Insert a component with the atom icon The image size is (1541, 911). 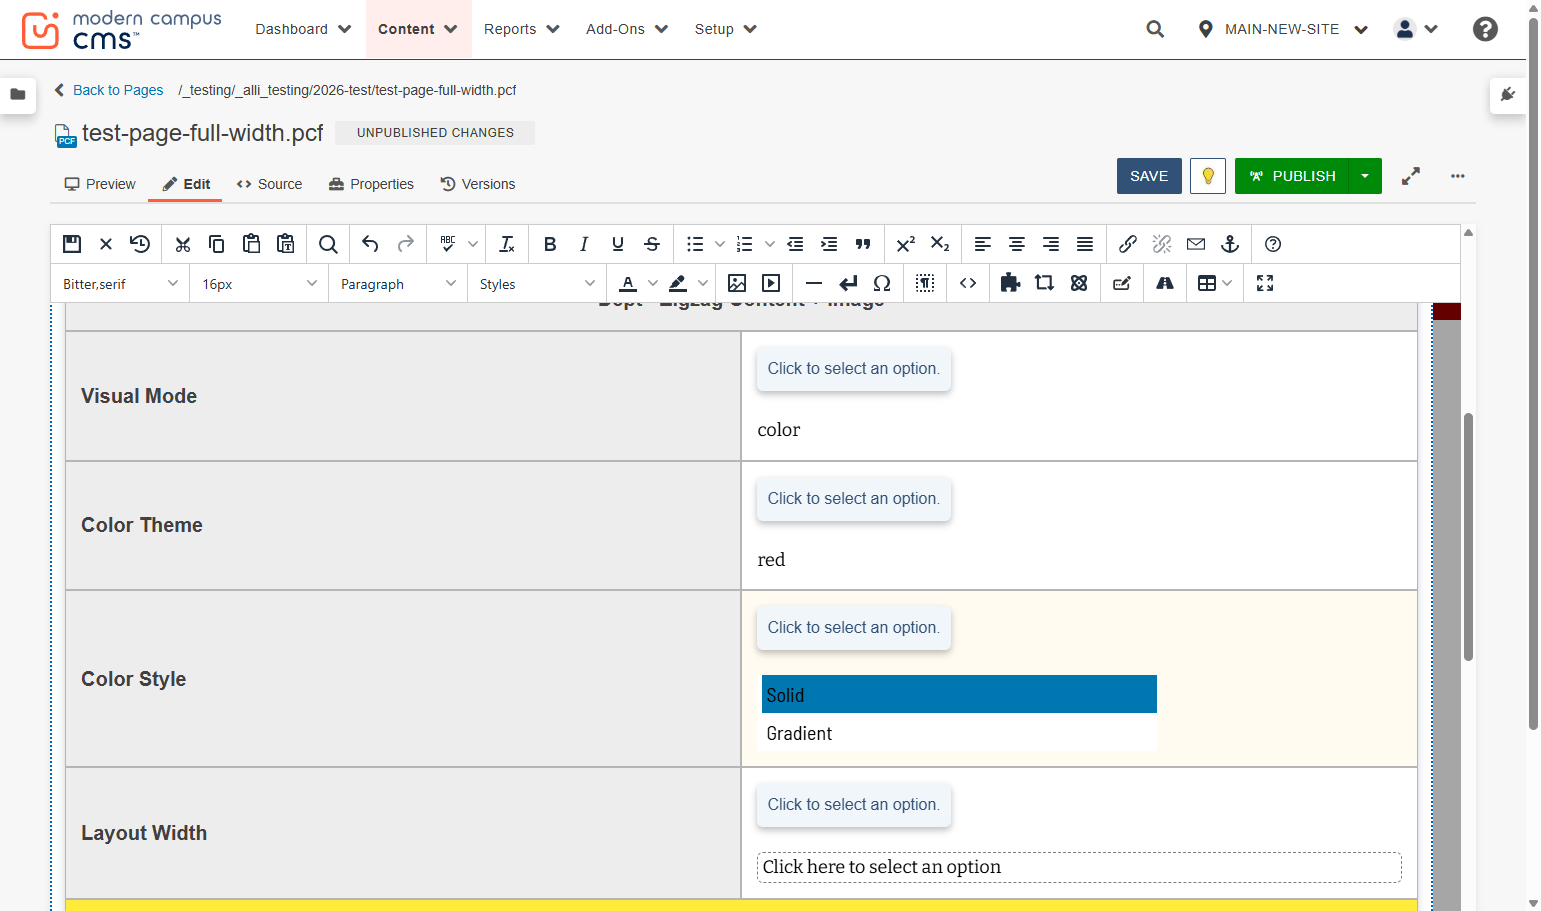click(1078, 283)
